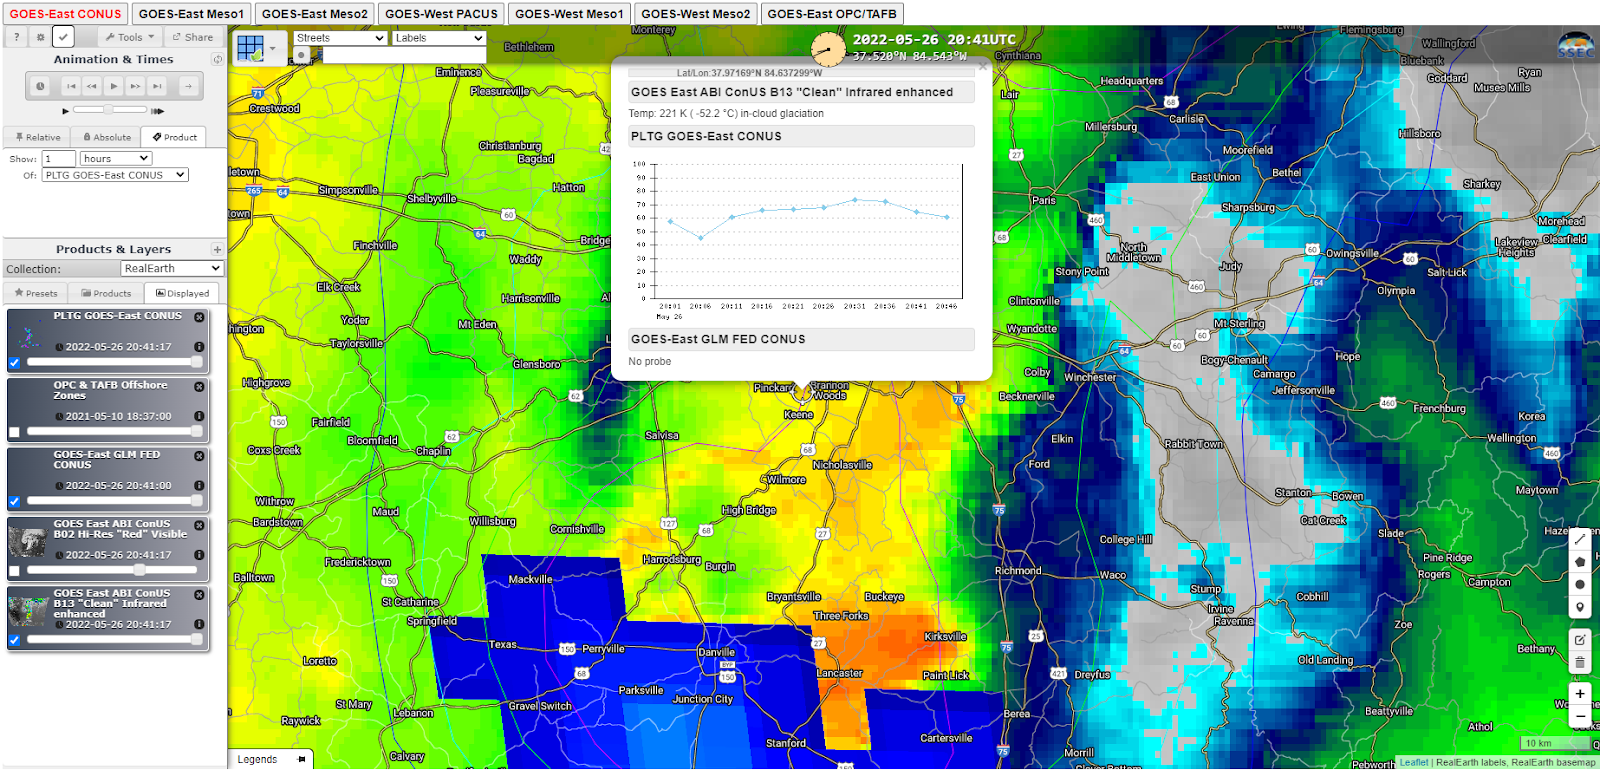Show info for B13 Clean Infrared layer
Viewport: 1600px width, 770px height.
[x=199, y=624]
